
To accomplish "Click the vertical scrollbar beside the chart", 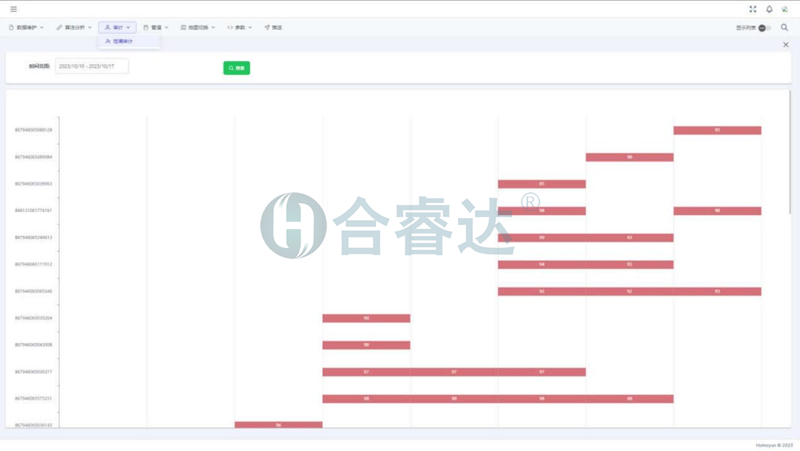I will [x=790, y=152].
